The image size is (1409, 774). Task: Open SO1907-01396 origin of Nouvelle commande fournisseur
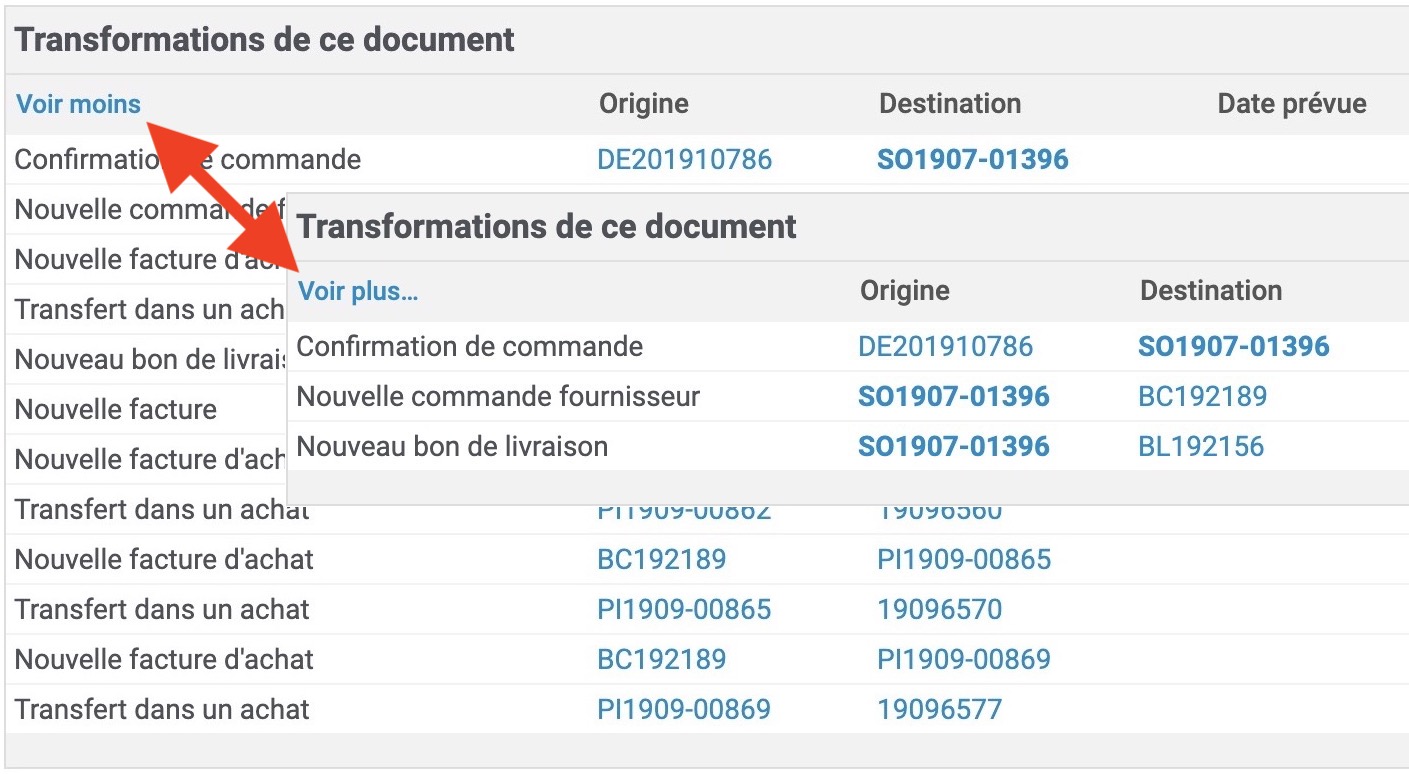coord(953,397)
